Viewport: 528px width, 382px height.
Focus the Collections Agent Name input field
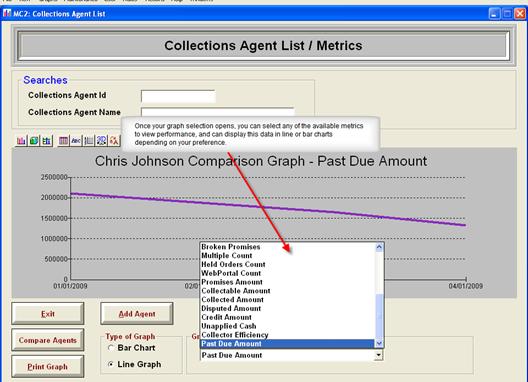point(218,112)
